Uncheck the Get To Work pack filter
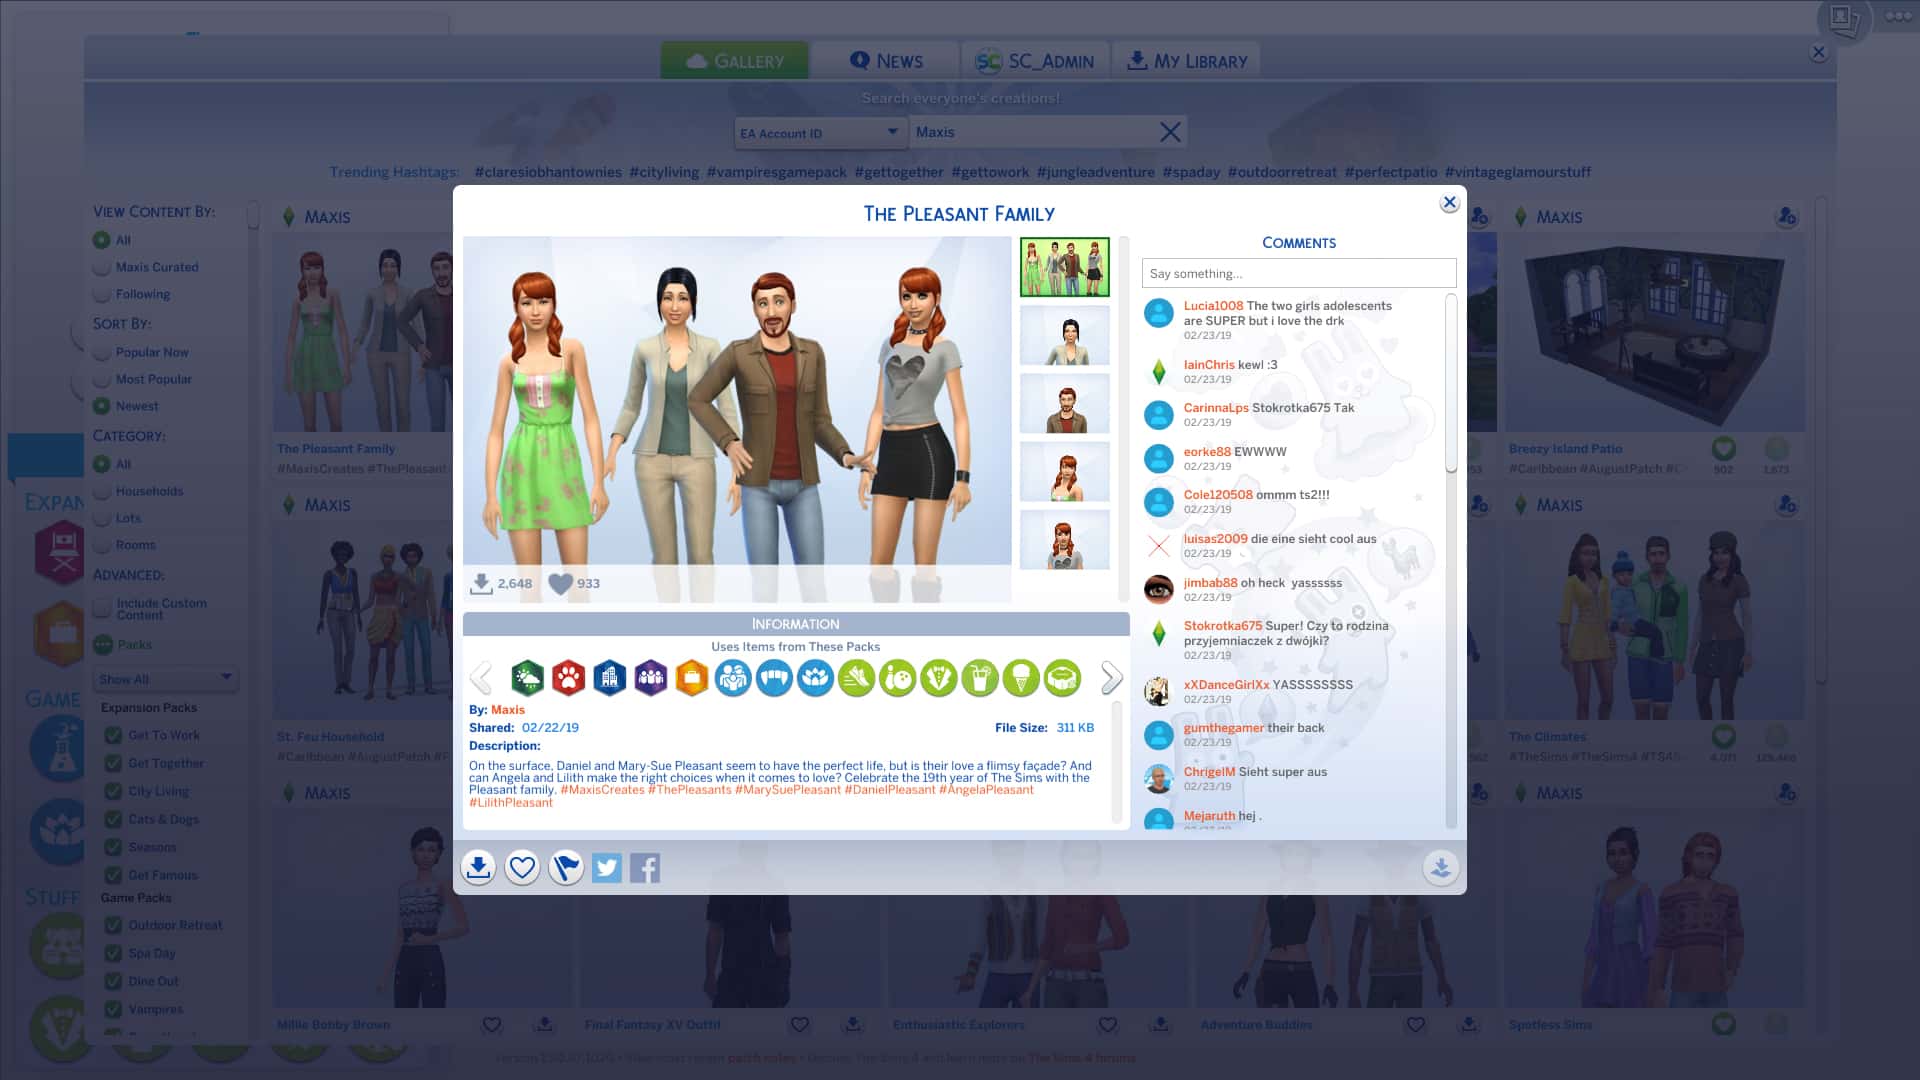This screenshot has height=1080, width=1920. click(x=113, y=735)
